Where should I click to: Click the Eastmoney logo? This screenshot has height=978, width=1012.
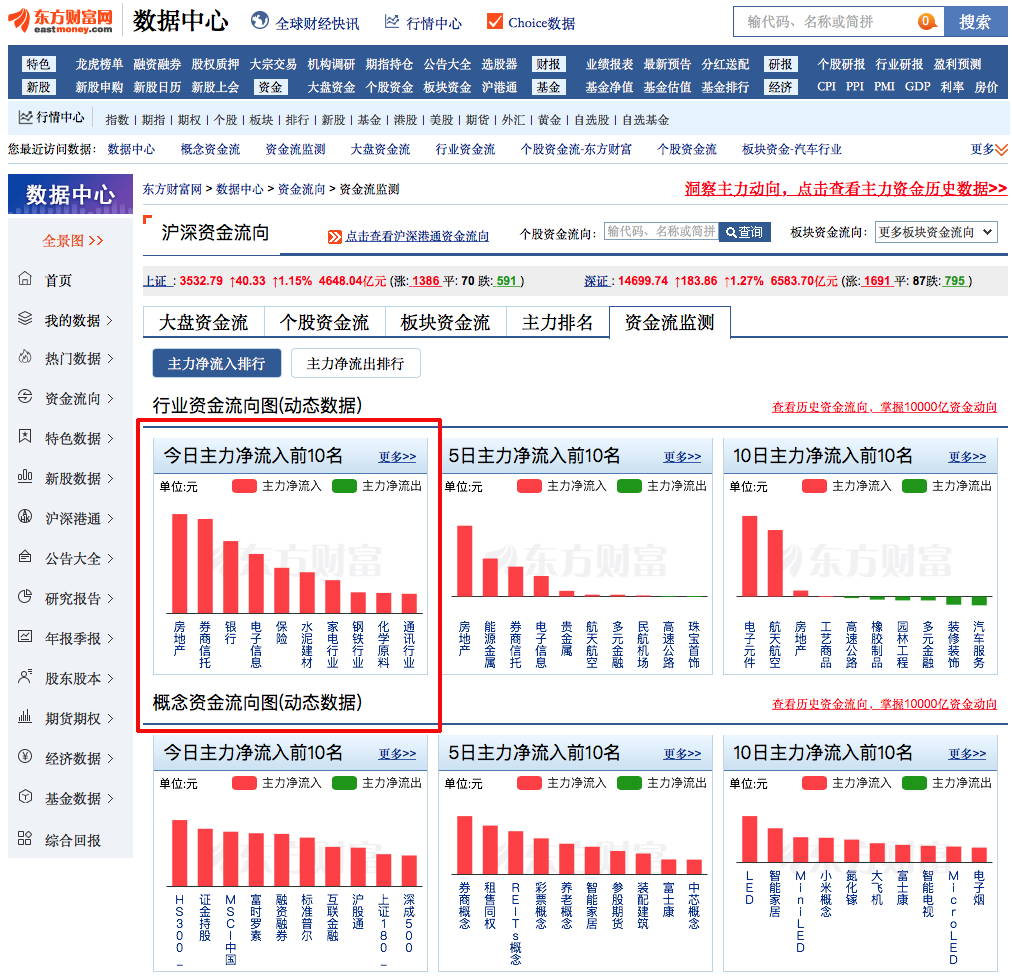61,21
